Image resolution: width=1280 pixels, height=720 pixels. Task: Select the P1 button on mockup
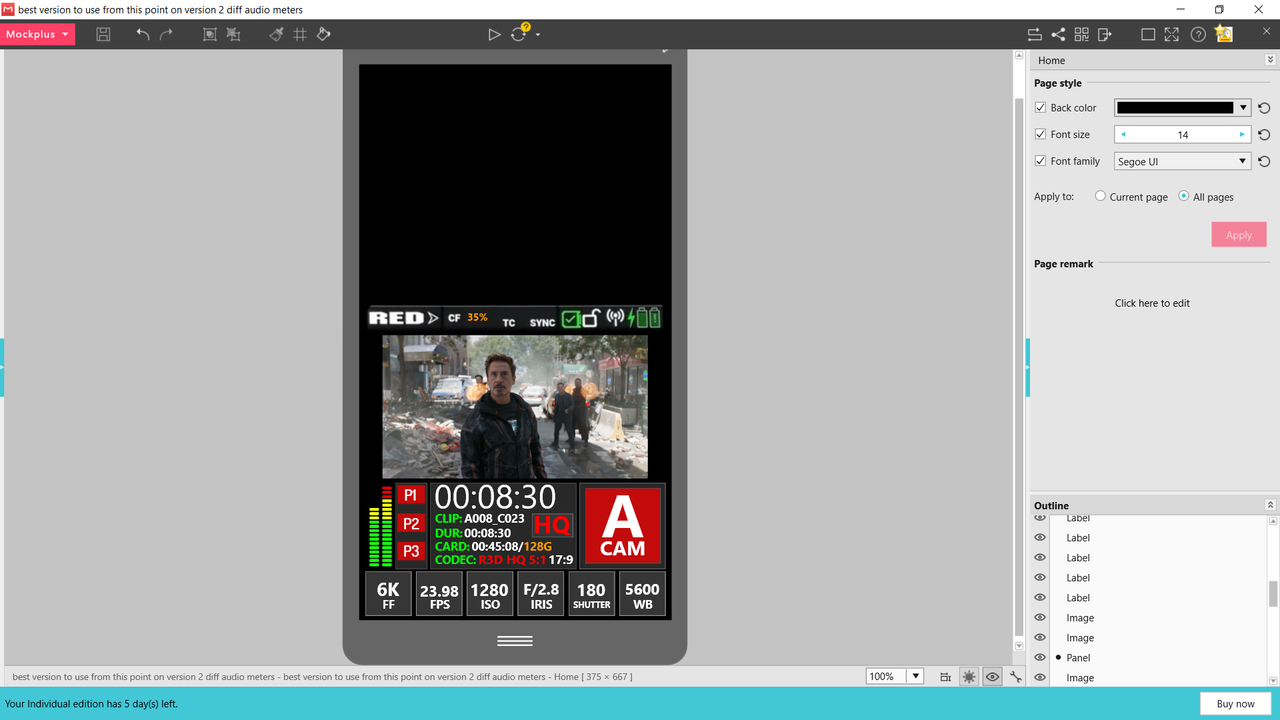point(411,495)
